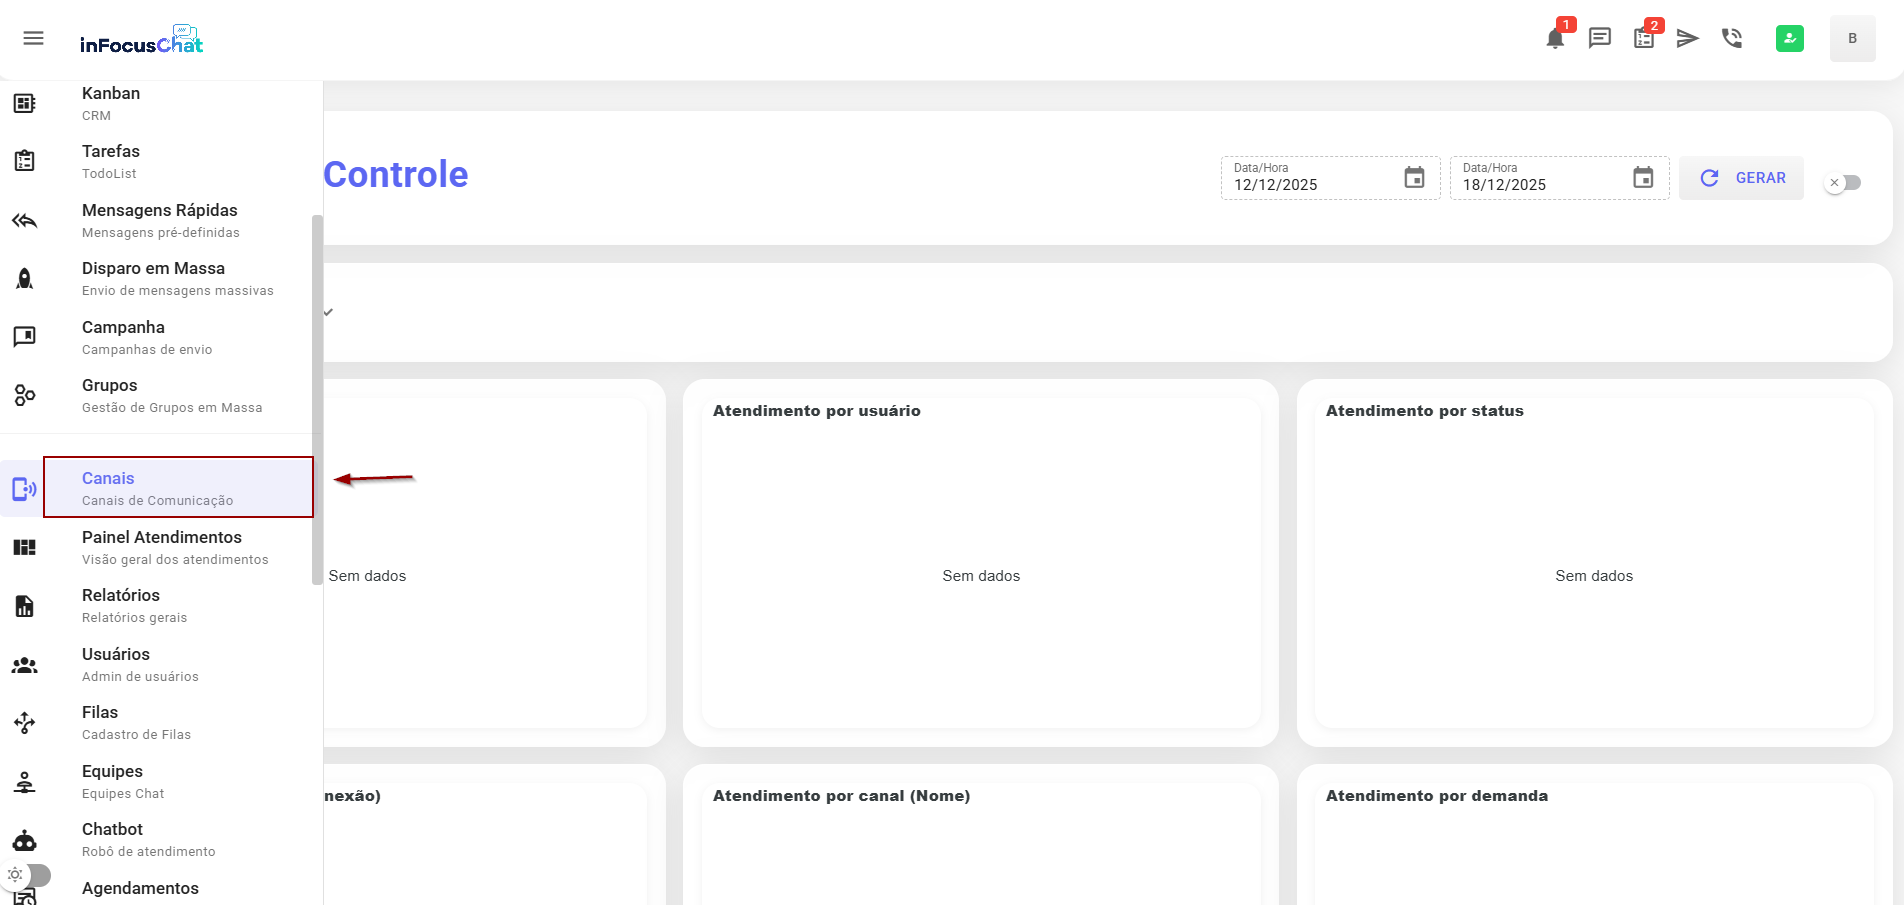The width and height of the screenshot is (1904, 905).
Task: Open the chat messages icon in header
Action: click(x=1599, y=39)
